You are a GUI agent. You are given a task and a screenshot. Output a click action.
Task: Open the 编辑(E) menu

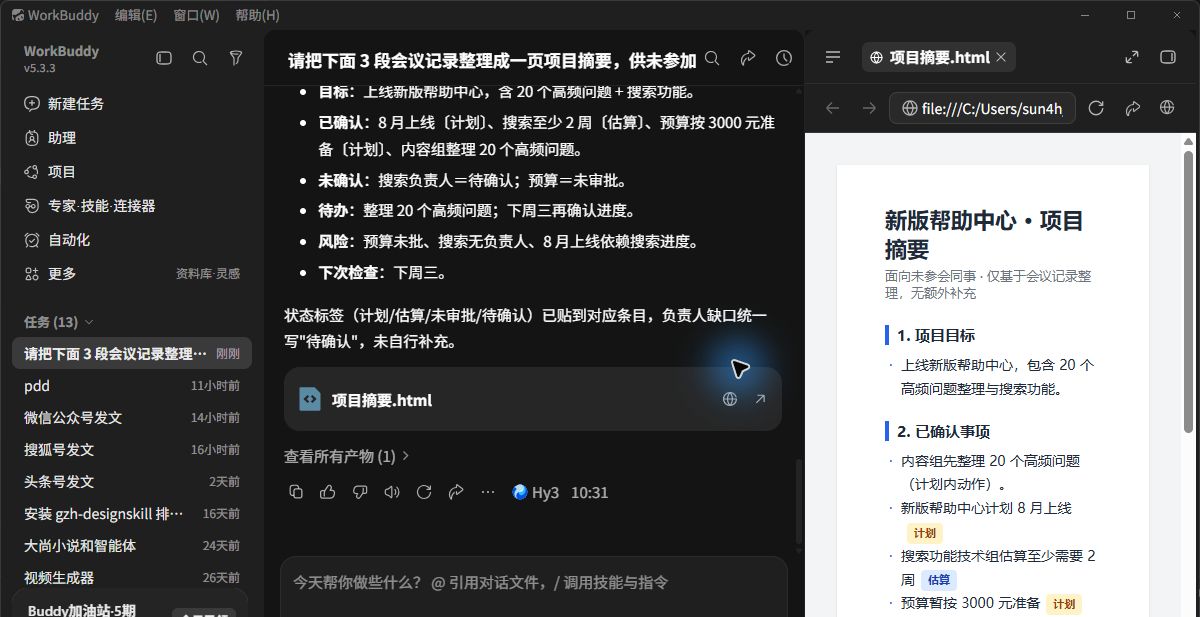click(136, 15)
